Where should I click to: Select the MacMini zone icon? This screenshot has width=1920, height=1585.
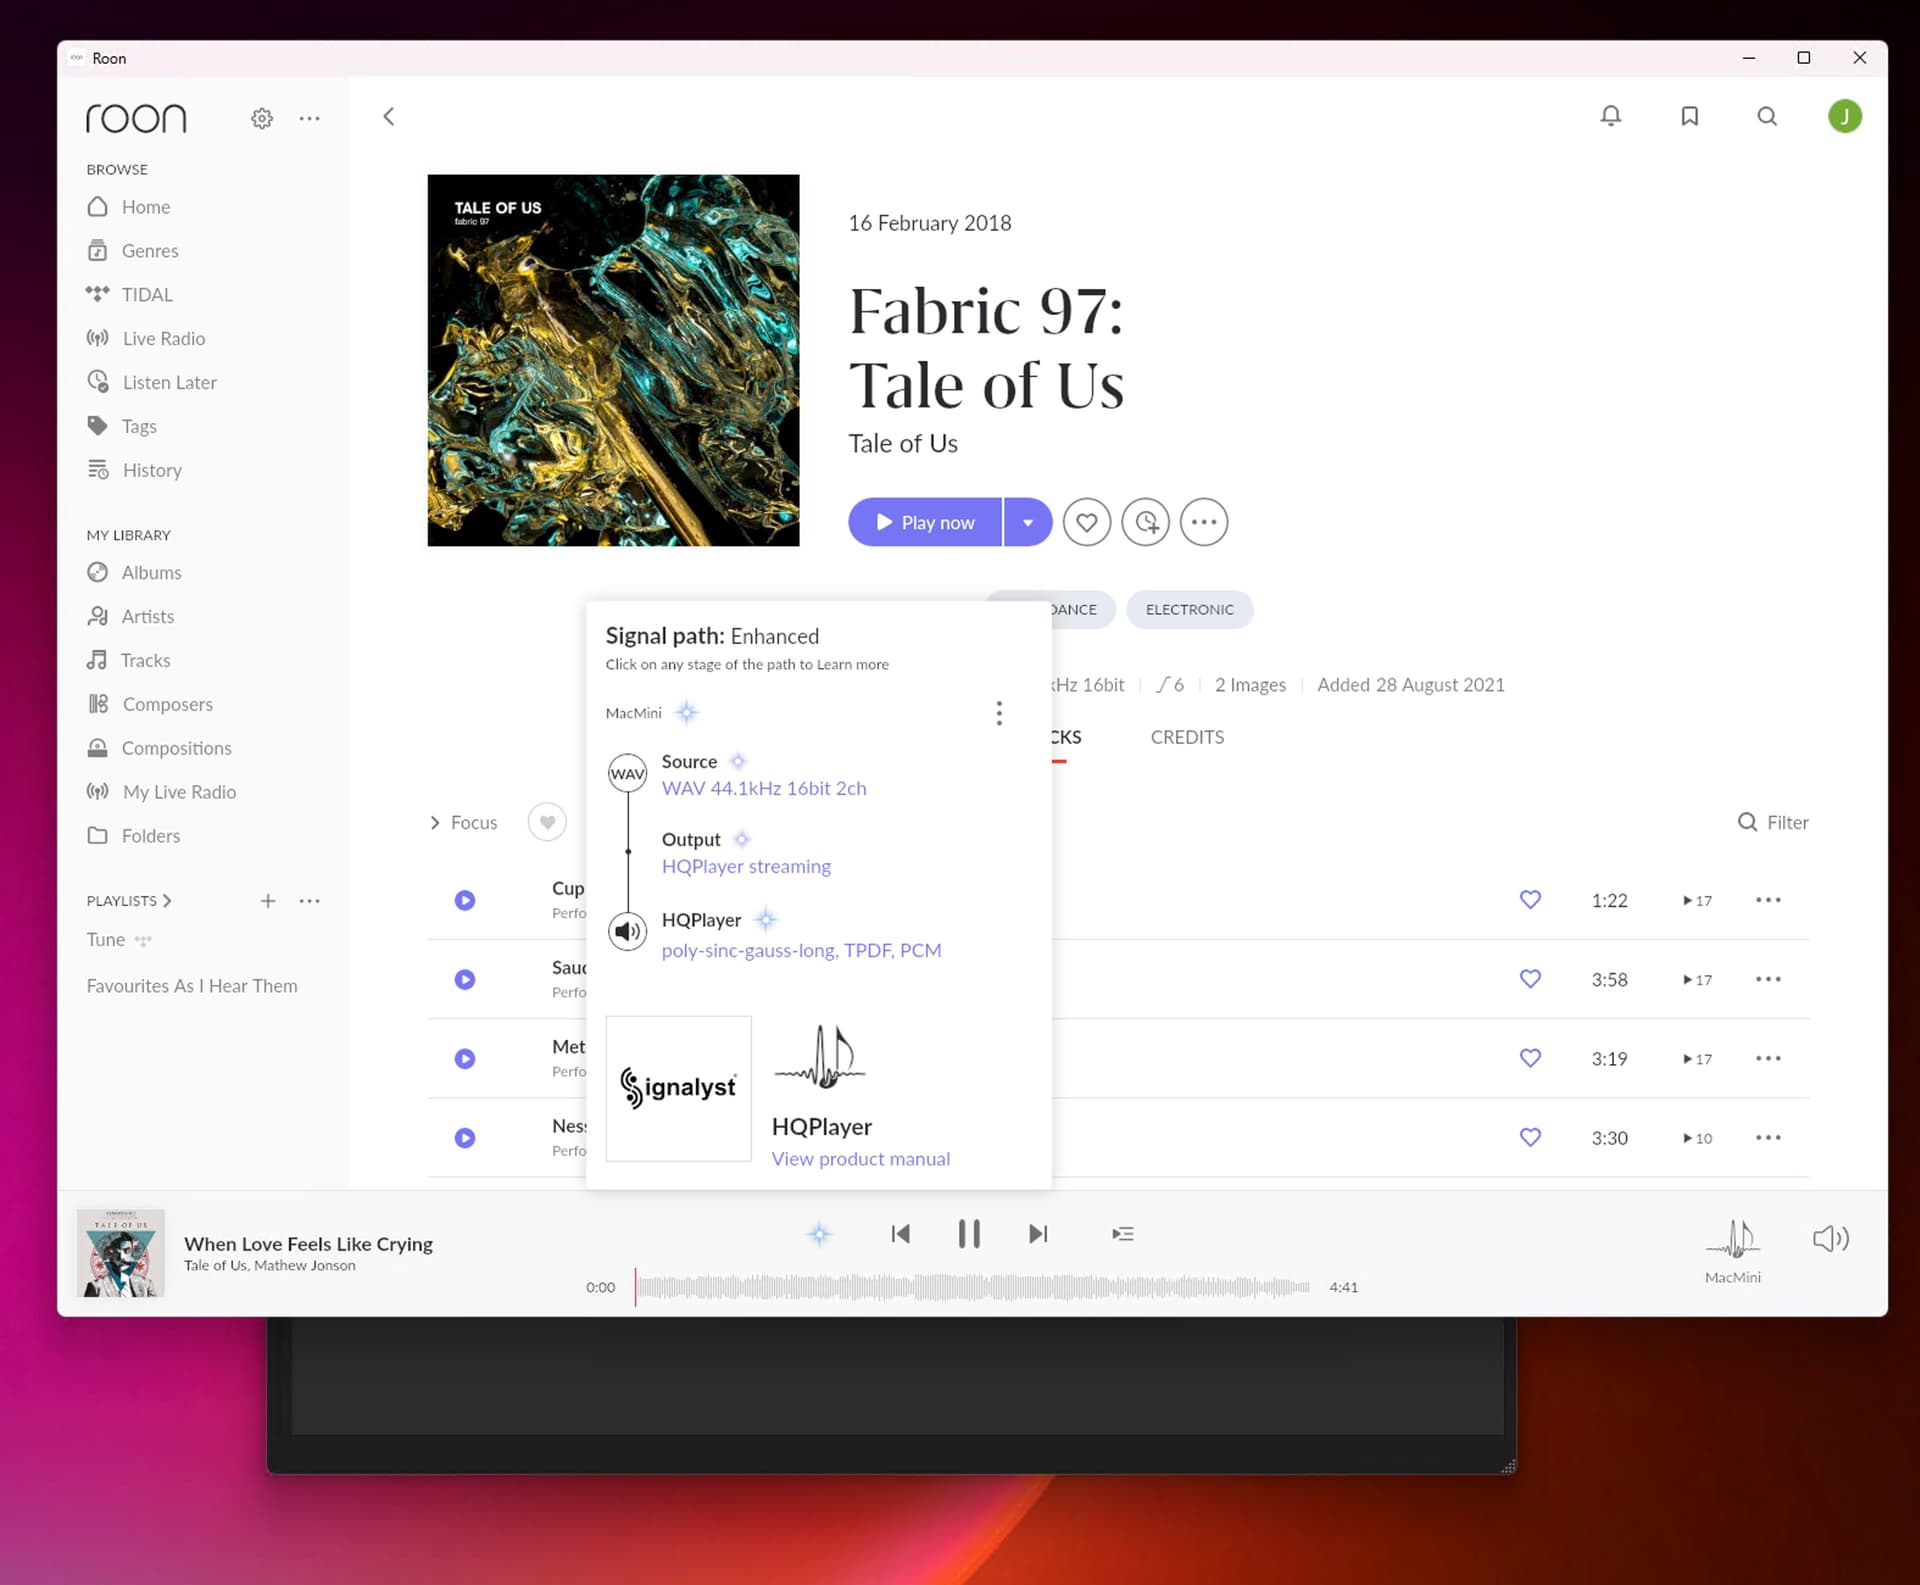(1732, 1240)
